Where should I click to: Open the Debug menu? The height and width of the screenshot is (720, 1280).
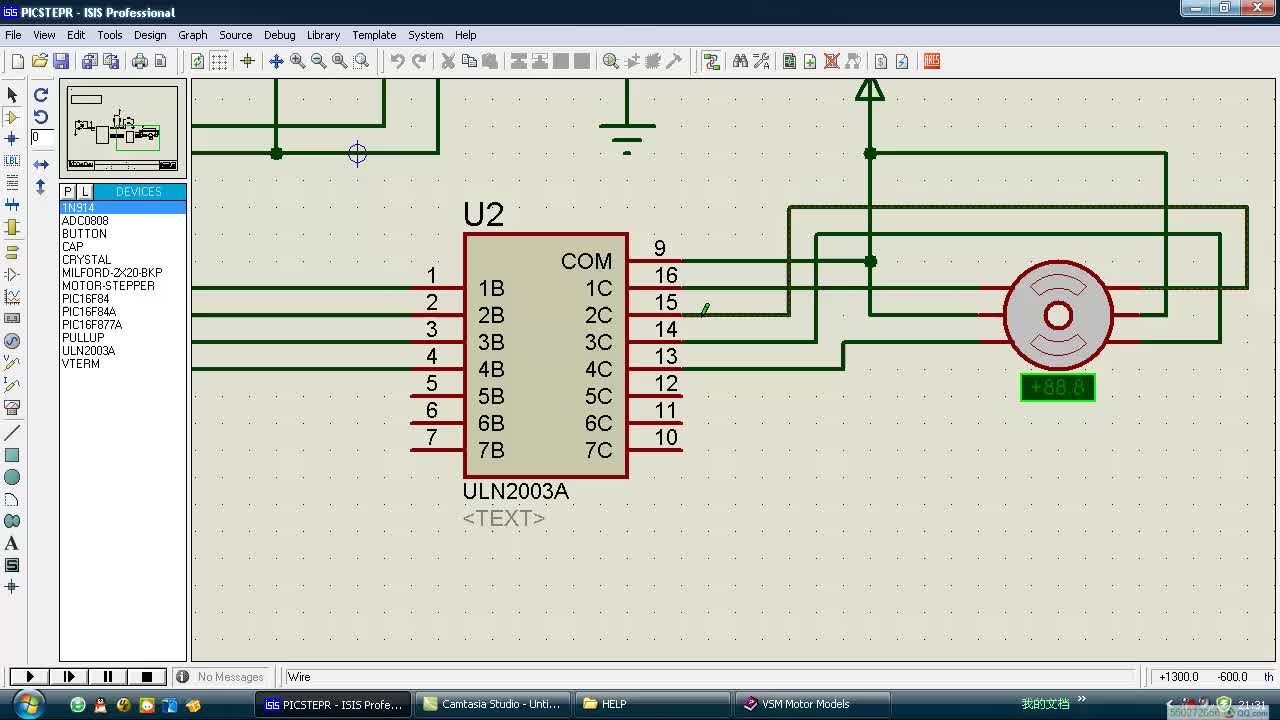click(279, 35)
